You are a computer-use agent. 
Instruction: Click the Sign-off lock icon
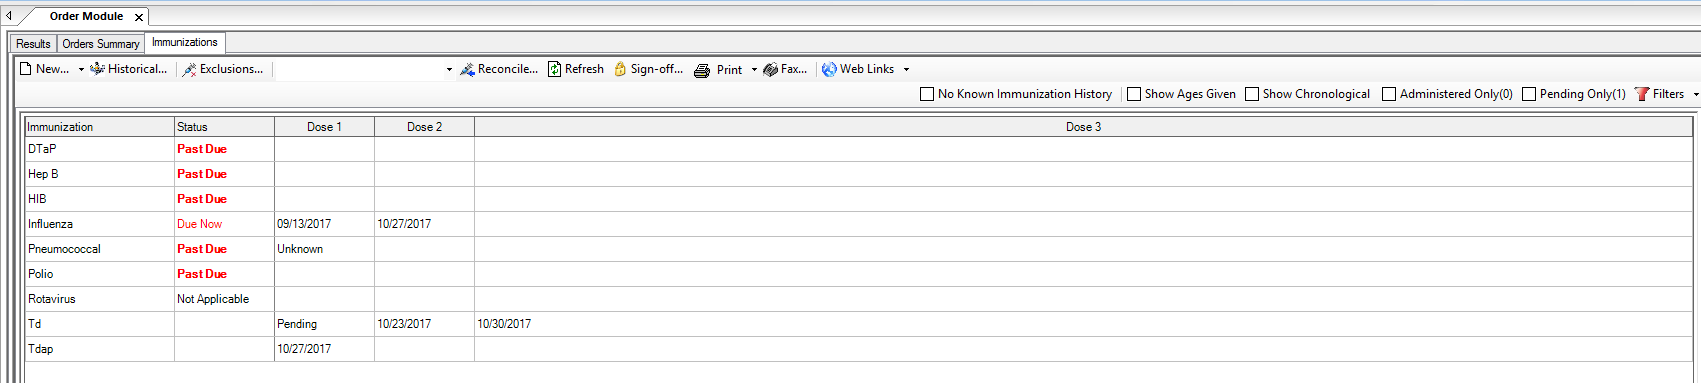(620, 69)
